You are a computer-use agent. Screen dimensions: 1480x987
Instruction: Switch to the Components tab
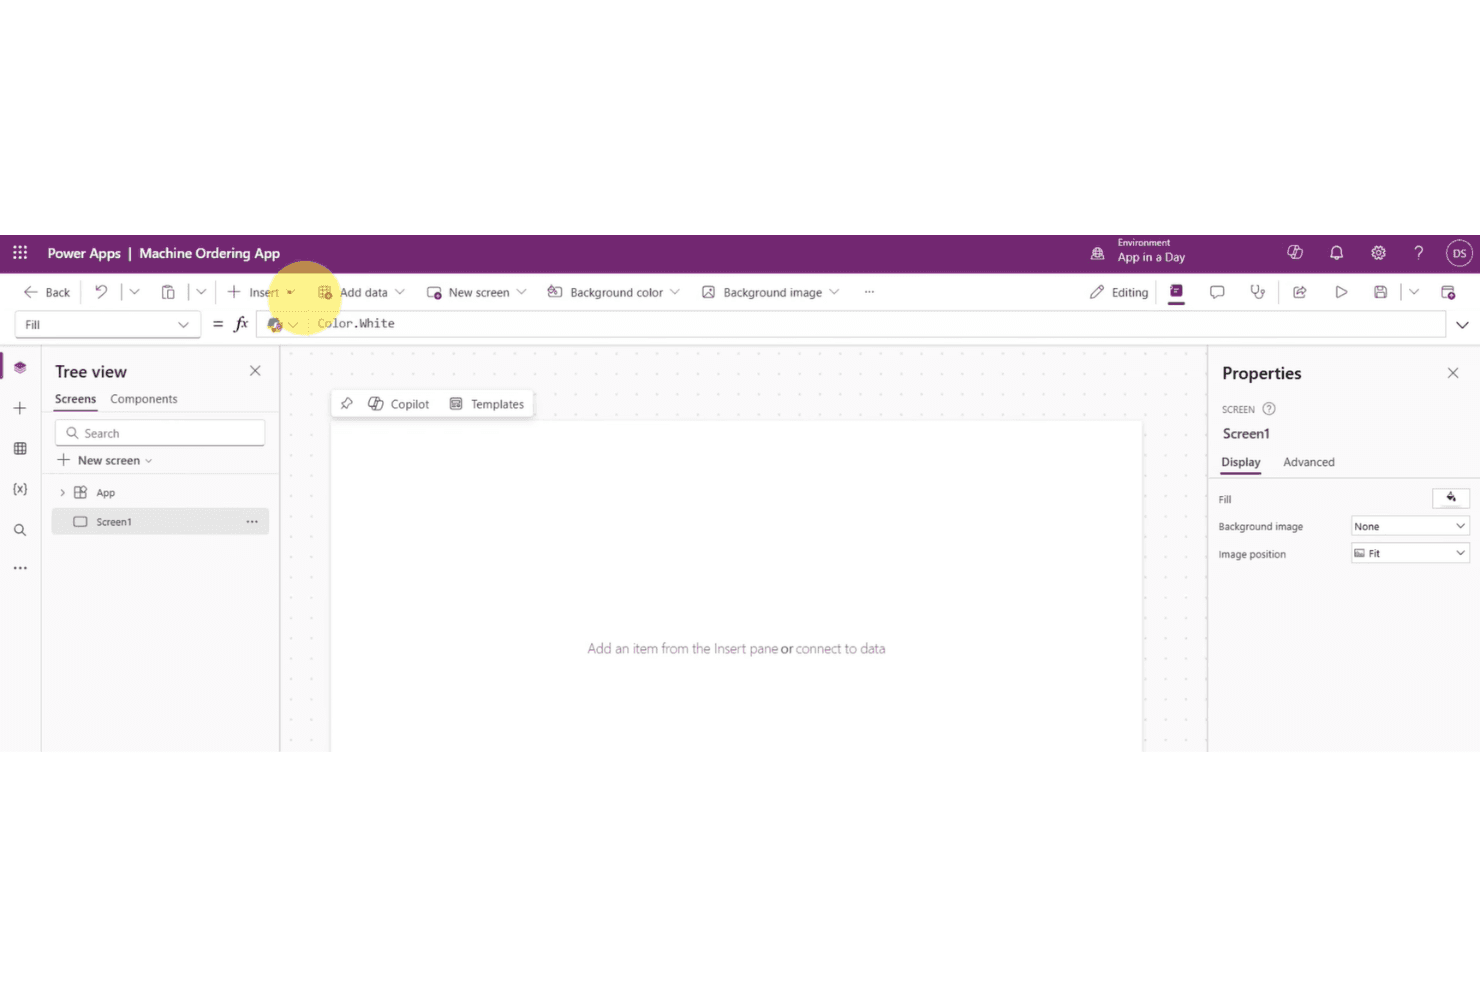[x=143, y=399]
